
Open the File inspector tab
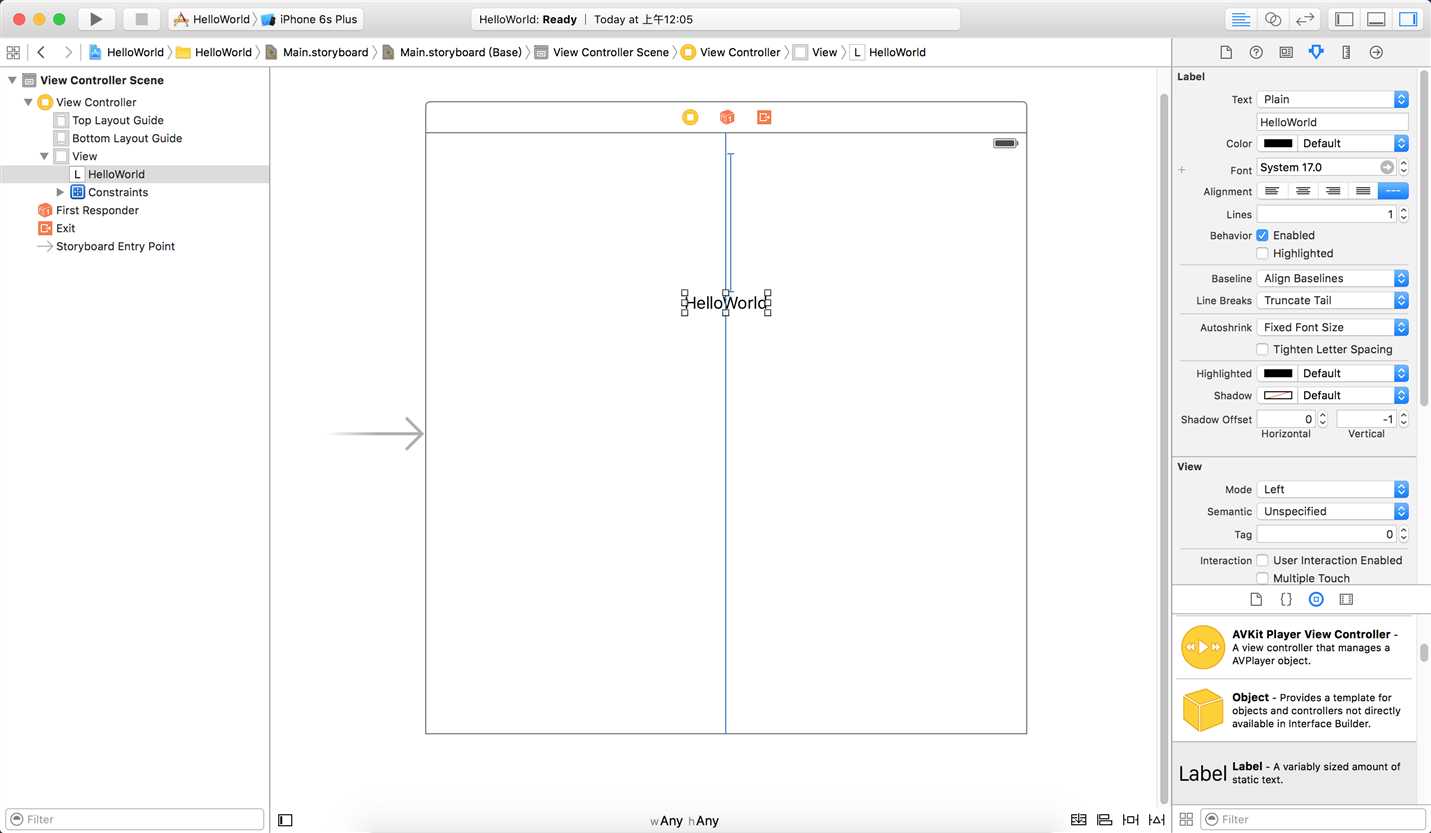point(1226,52)
